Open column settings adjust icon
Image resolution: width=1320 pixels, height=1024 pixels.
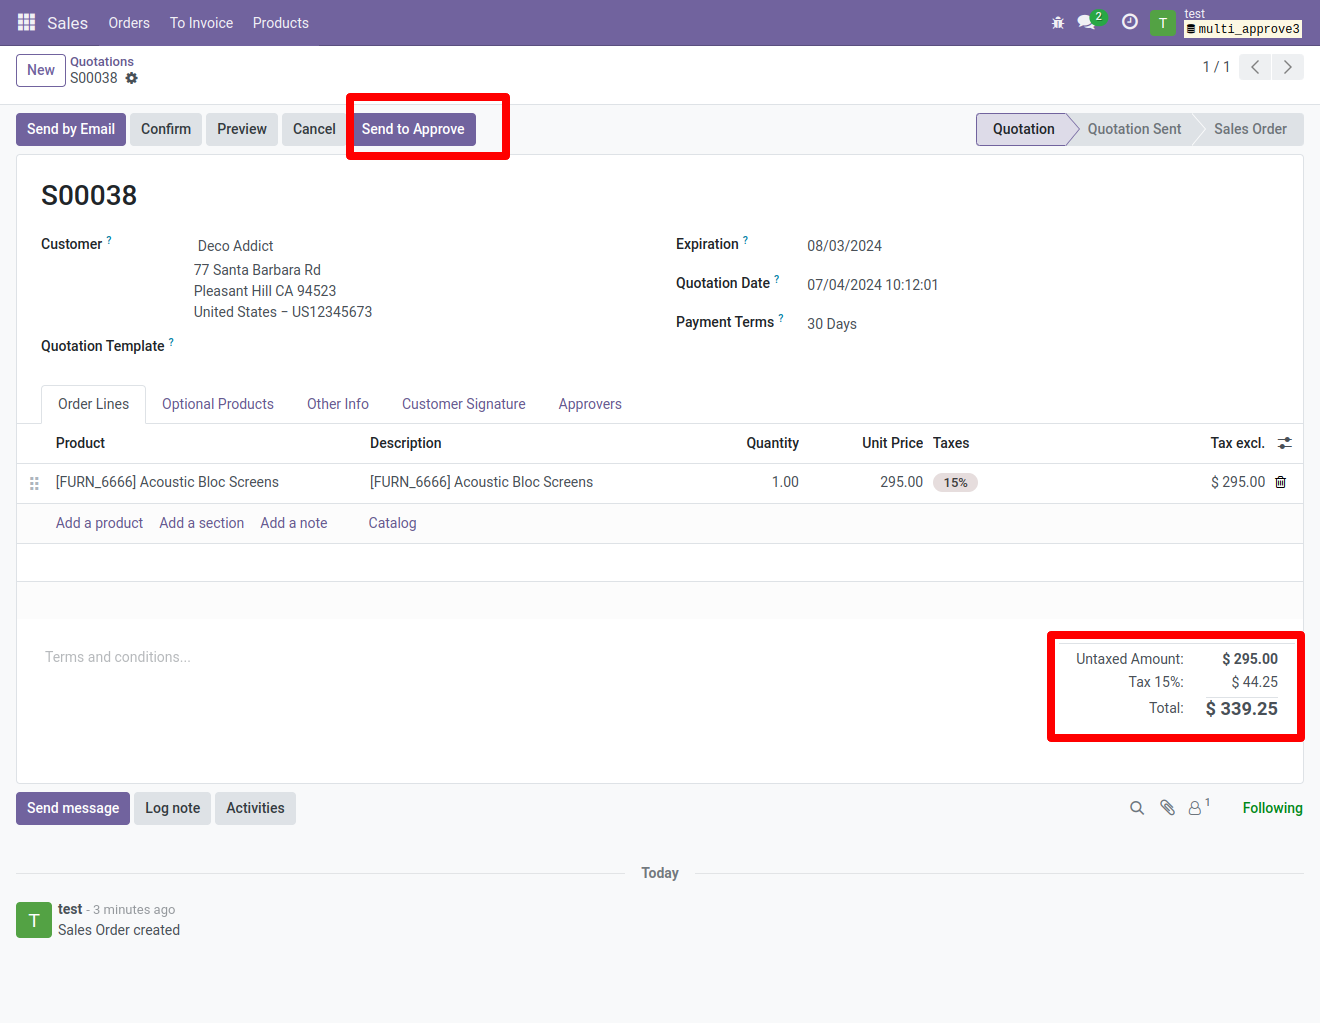pyautogui.click(x=1285, y=443)
